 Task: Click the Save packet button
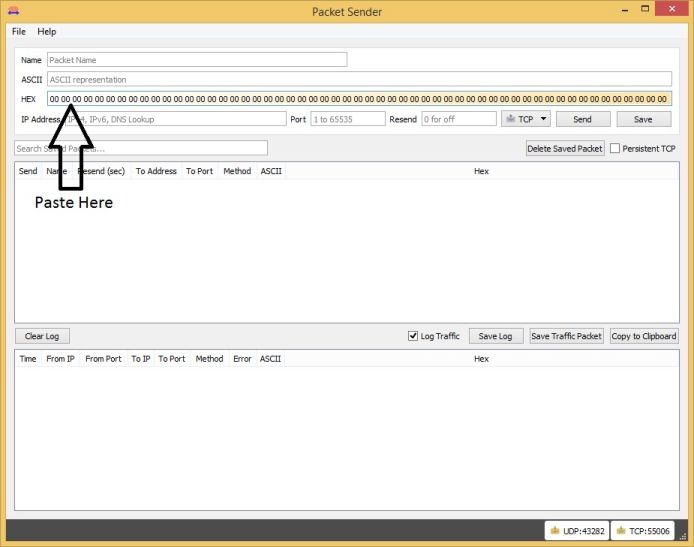[643, 119]
